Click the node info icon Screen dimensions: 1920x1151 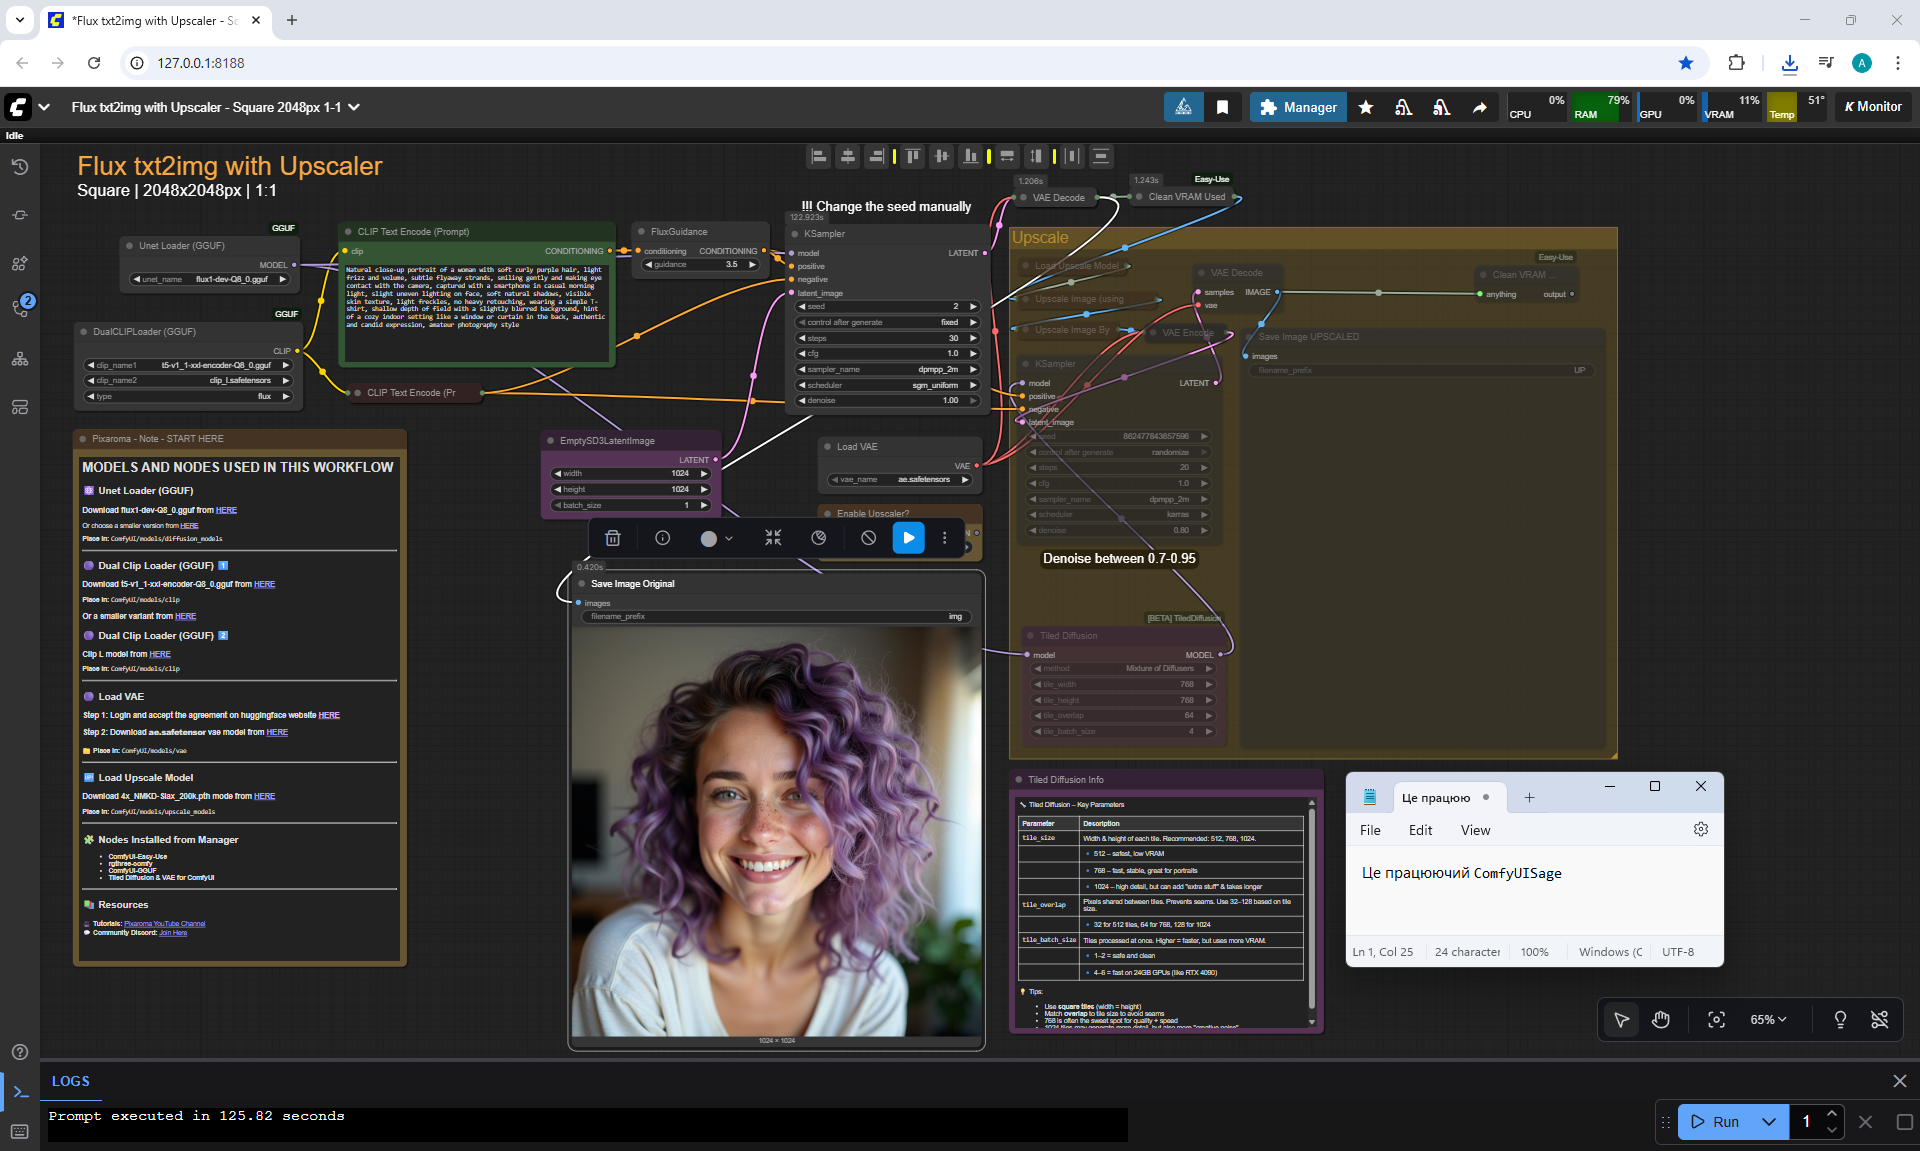(662, 538)
